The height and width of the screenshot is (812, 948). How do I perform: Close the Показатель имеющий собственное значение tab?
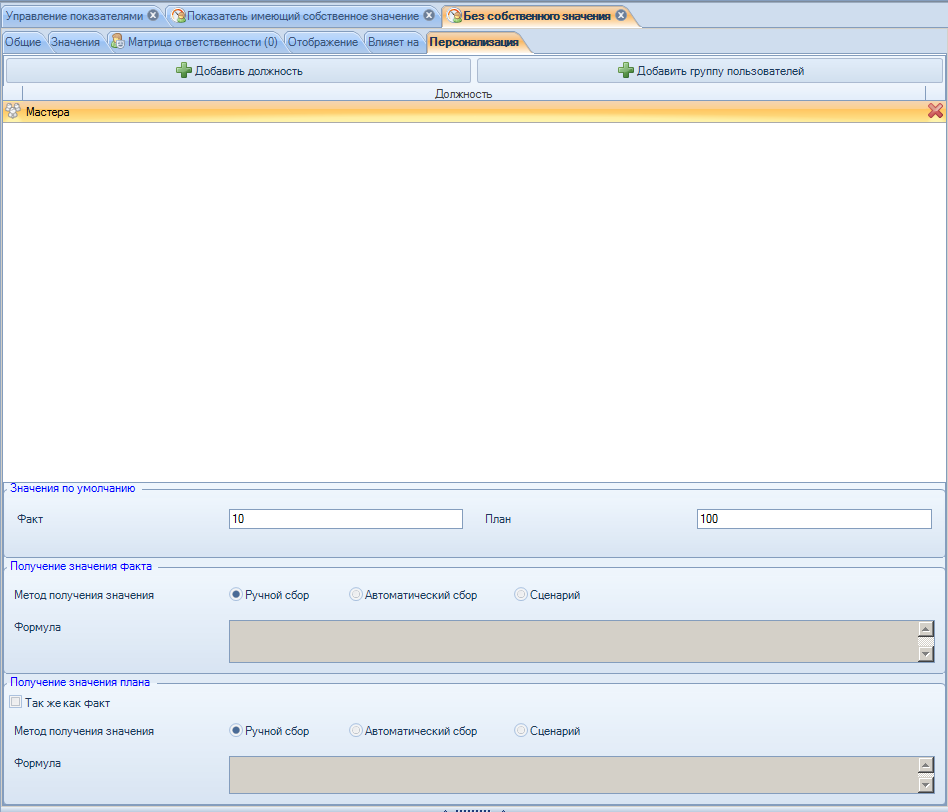click(x=429, y=16)
